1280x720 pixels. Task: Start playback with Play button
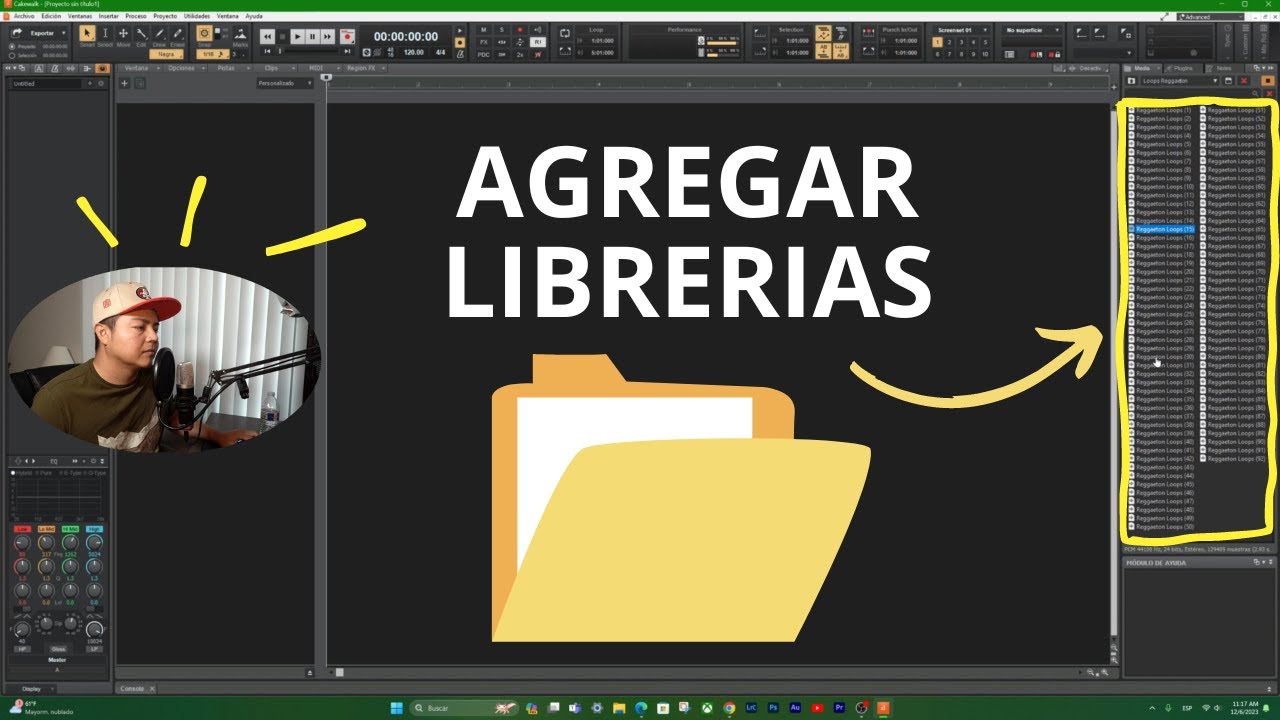pyautogui.click(x=297, y=36)
